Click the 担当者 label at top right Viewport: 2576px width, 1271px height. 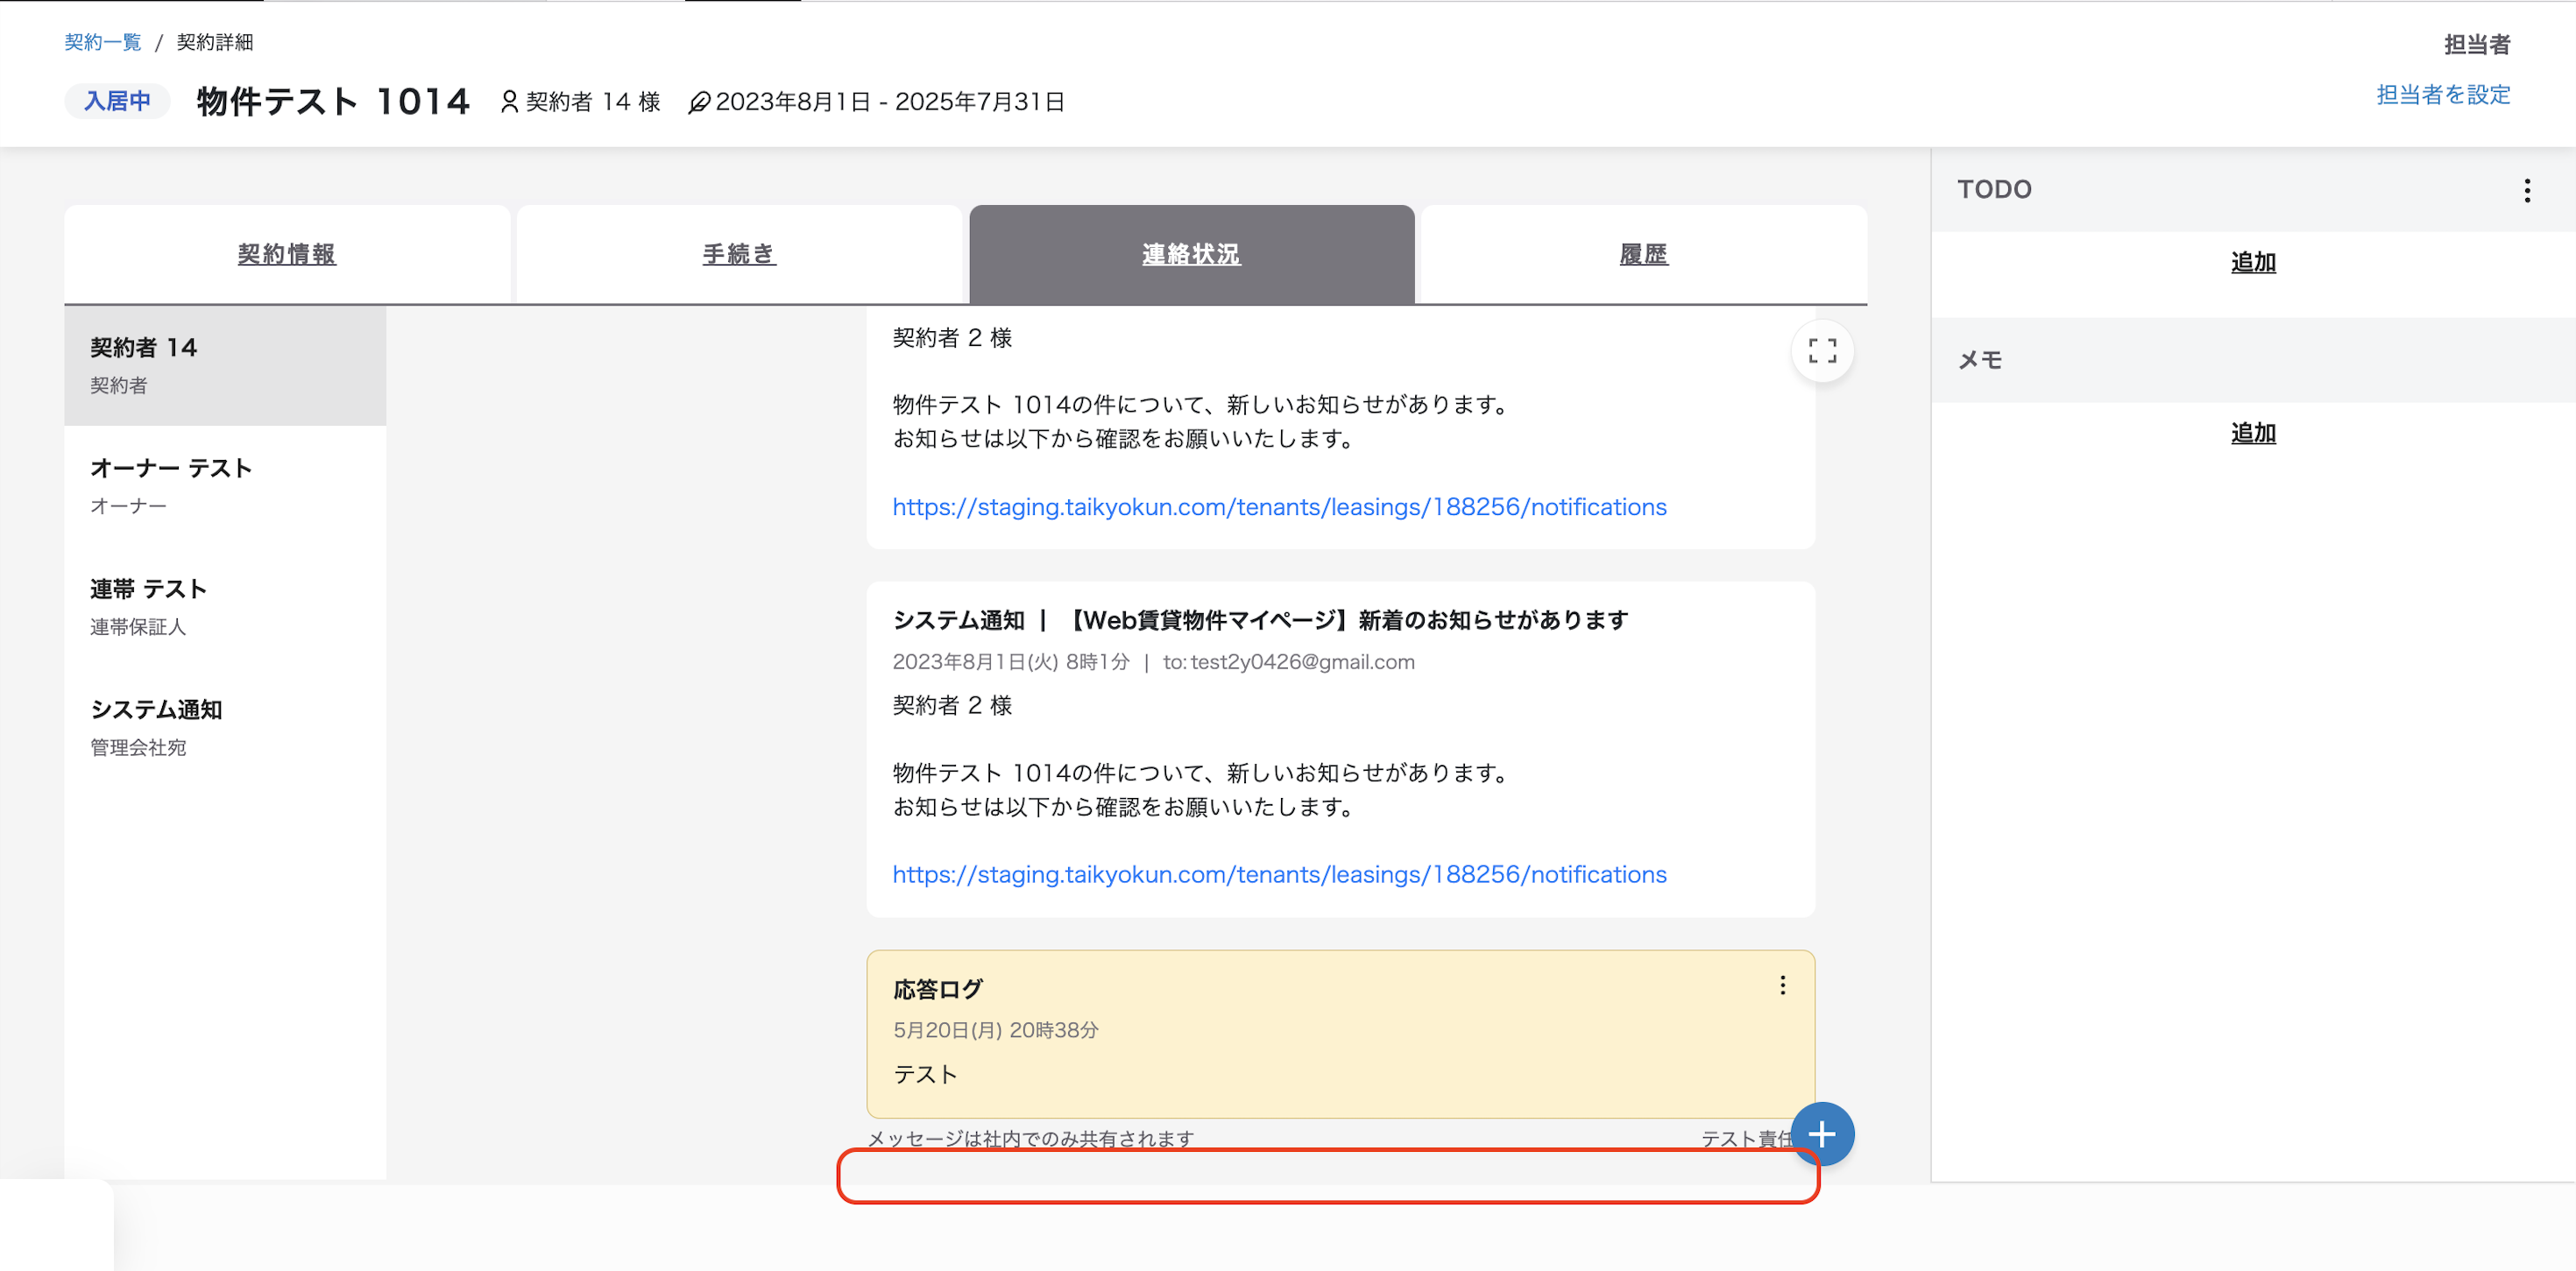point(2477,44)
